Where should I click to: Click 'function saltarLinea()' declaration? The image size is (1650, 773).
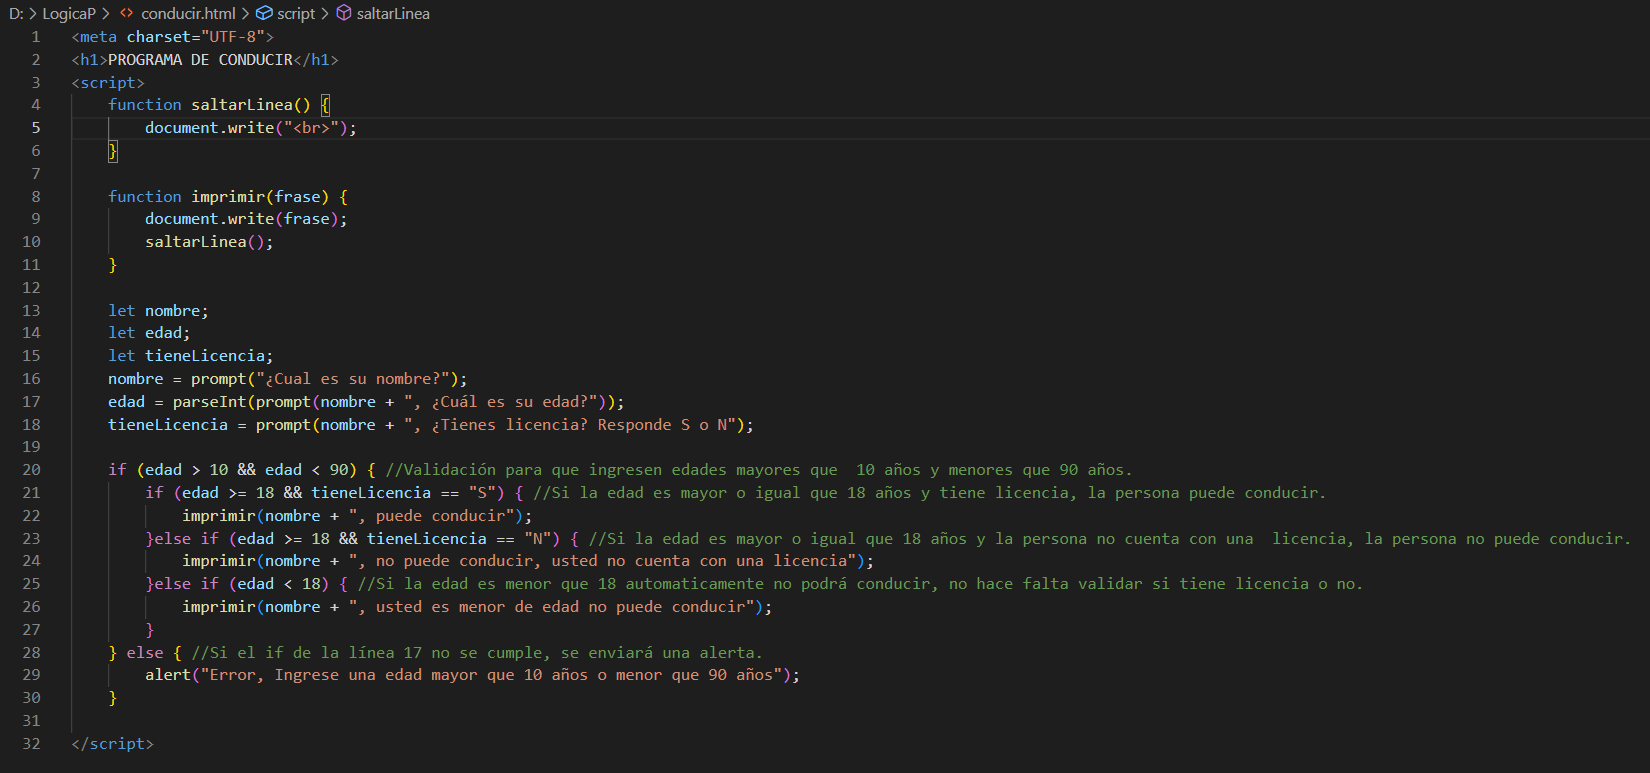(x=209, y=105)
